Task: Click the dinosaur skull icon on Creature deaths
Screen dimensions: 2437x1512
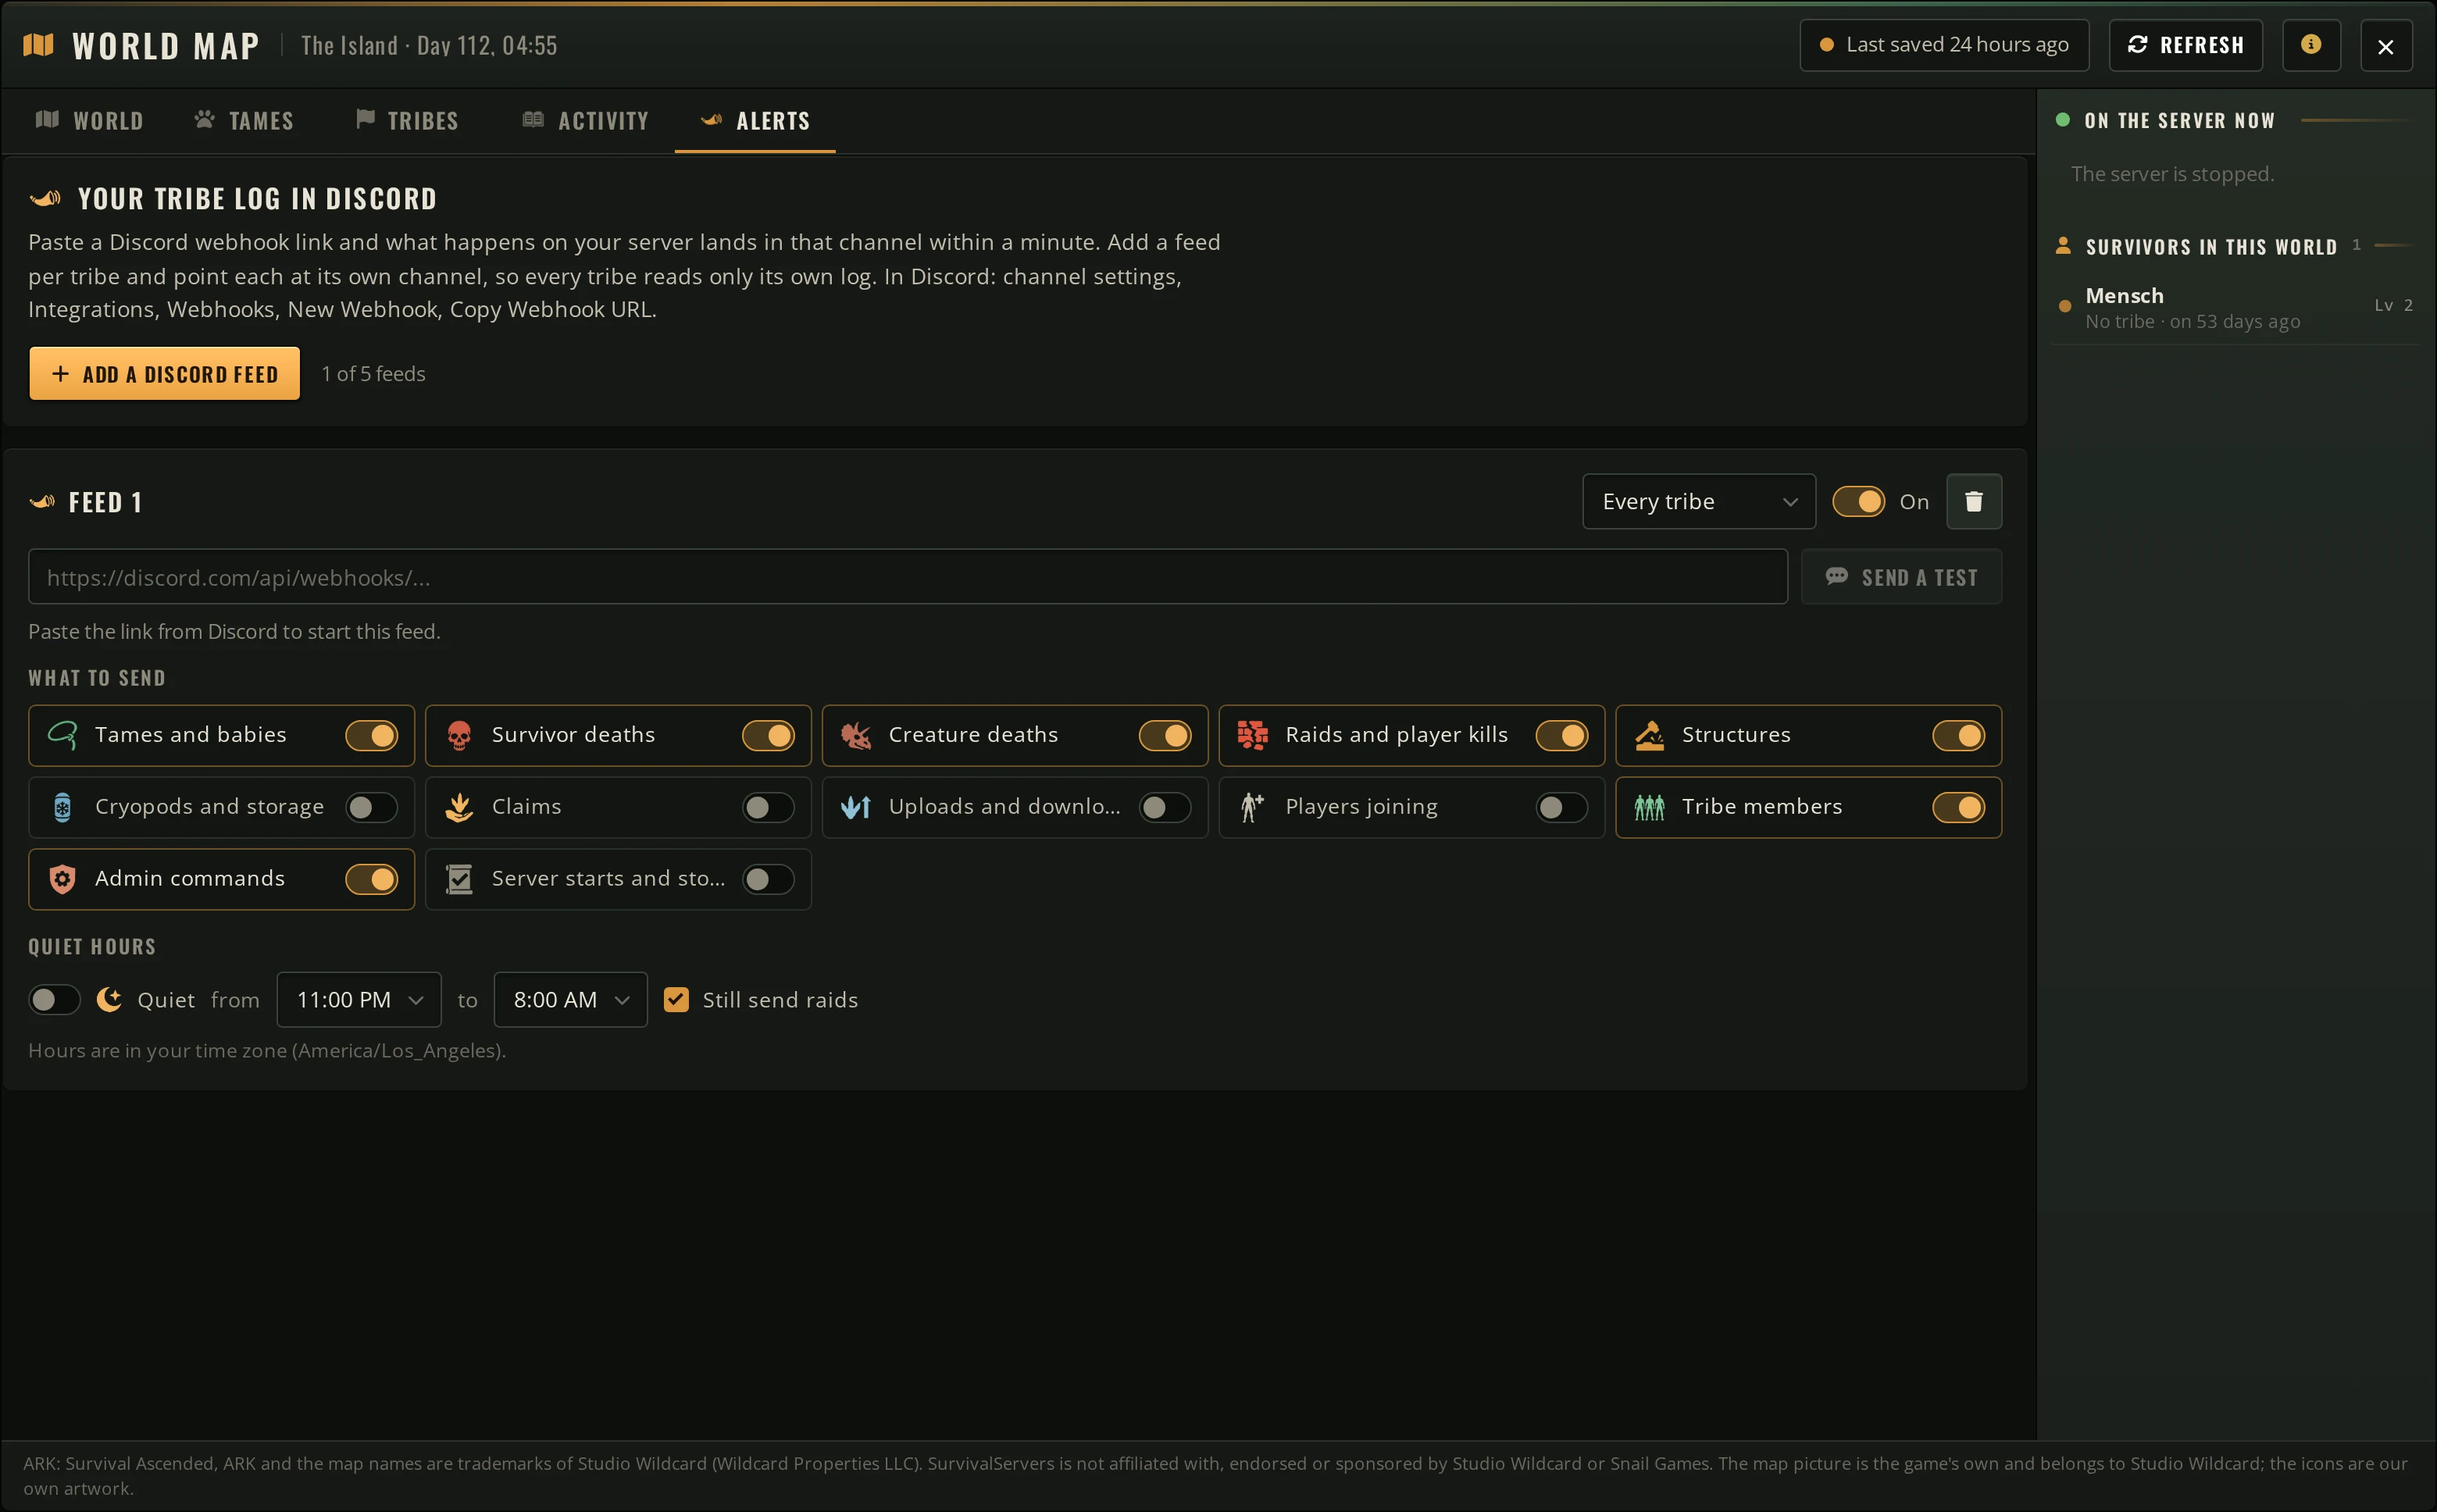Action: [x=856, y=735]
